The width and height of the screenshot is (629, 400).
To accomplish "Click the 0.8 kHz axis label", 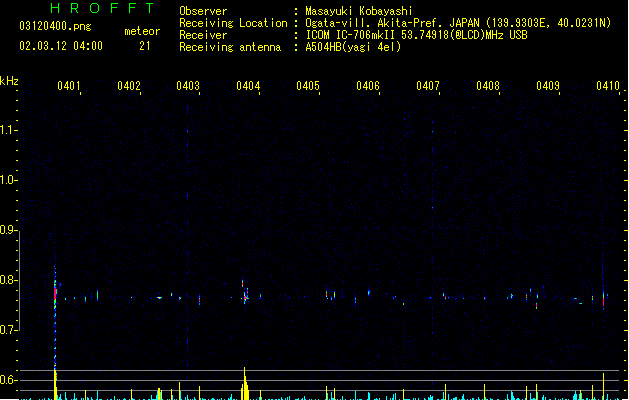I will (8, 280).
